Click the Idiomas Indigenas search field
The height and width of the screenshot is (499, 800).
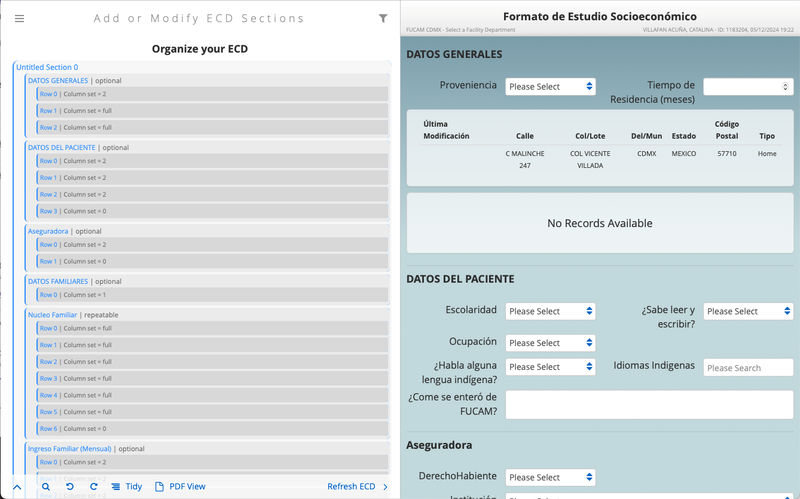[748, 367]
